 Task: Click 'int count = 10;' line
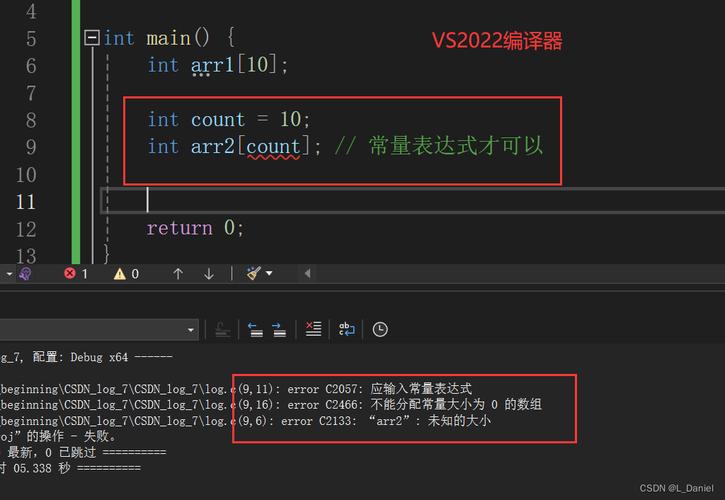tap(229, 120)
